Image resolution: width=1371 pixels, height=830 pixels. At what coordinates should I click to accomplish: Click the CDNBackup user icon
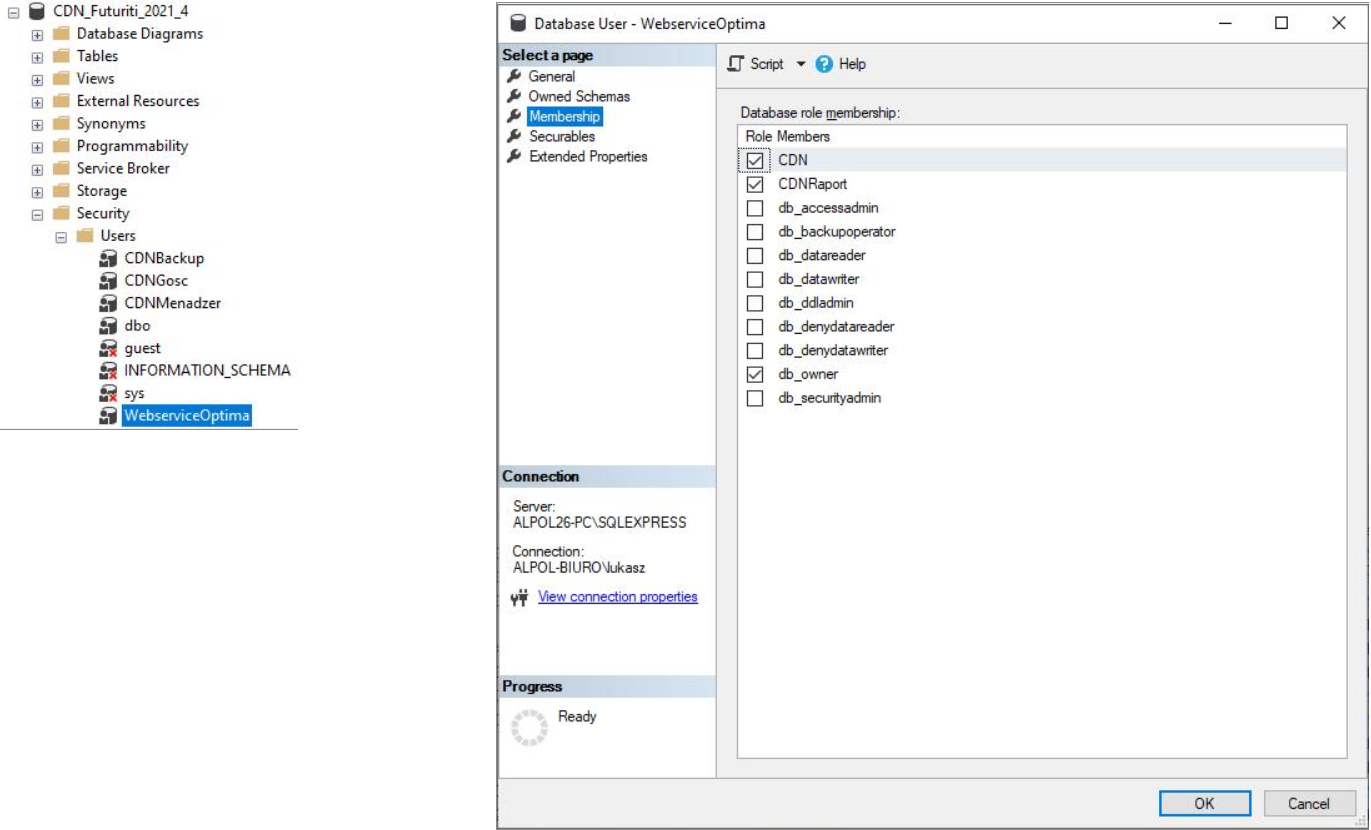[109, 258]
